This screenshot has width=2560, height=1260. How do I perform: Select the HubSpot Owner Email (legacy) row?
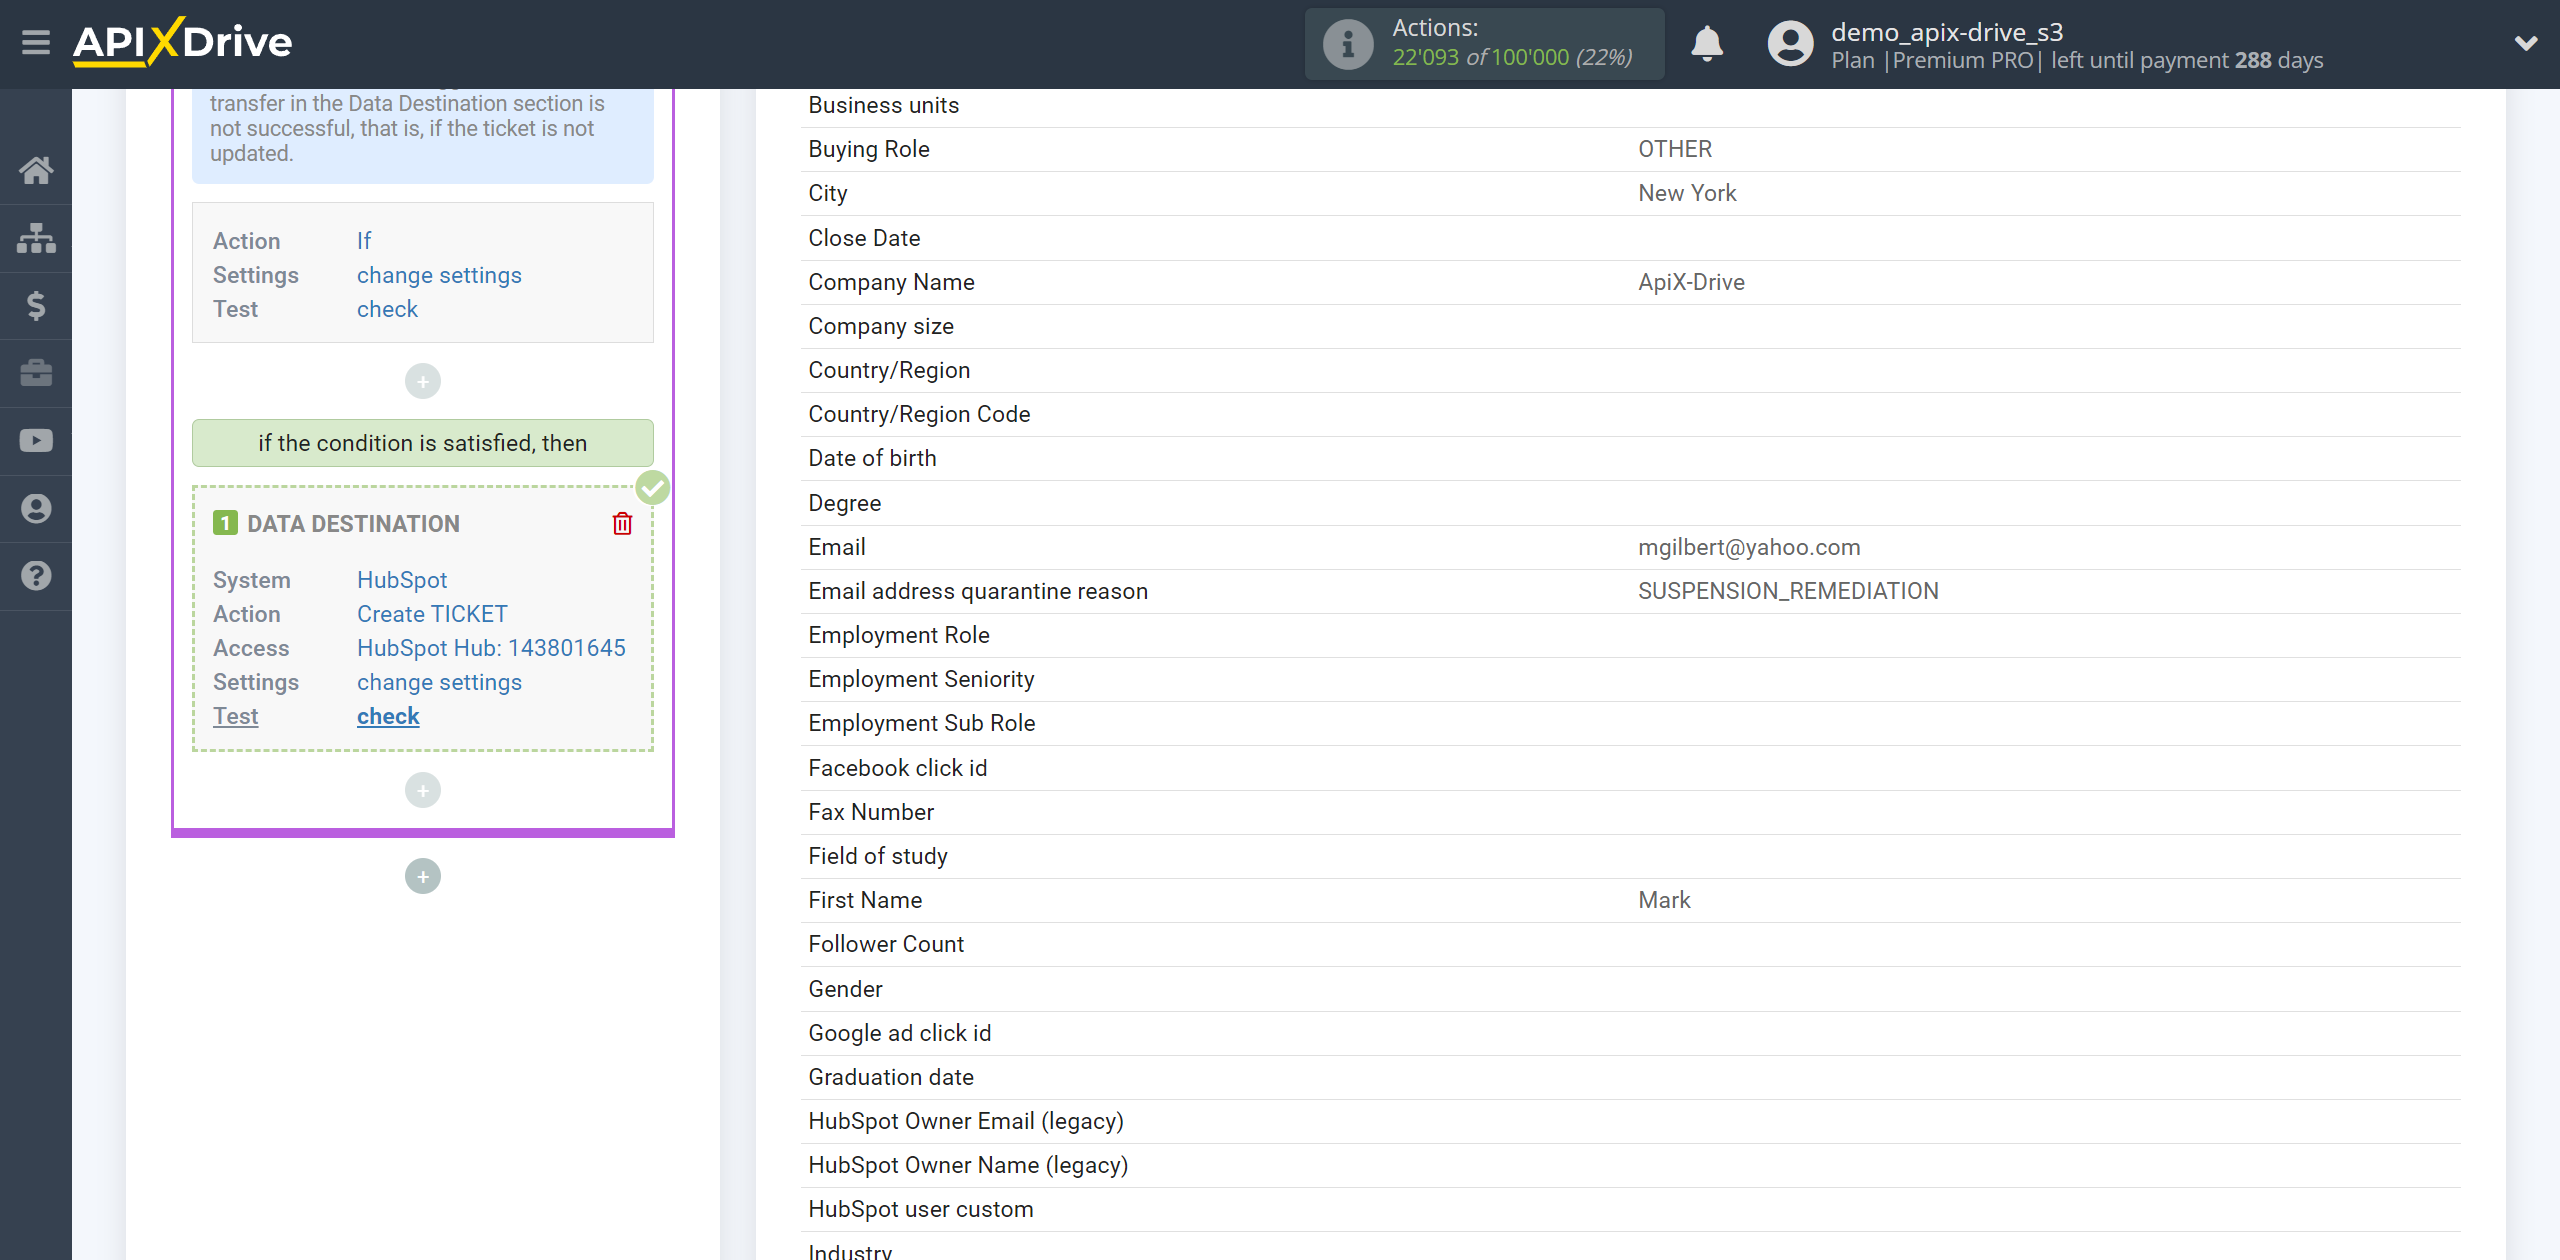pos(1630,1121)
